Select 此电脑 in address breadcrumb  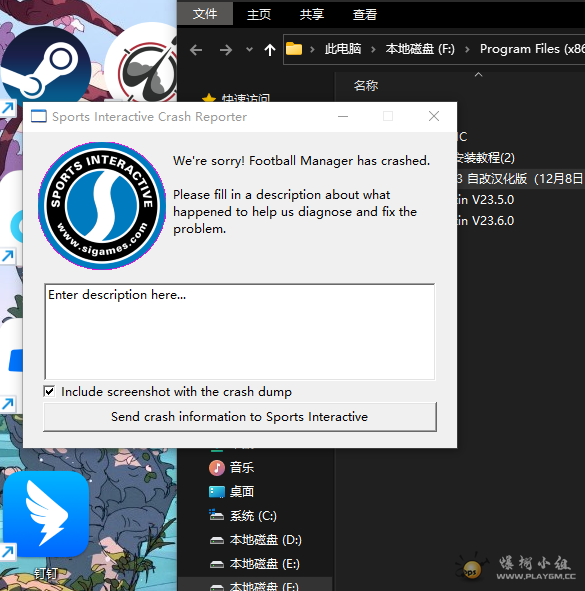343,49
